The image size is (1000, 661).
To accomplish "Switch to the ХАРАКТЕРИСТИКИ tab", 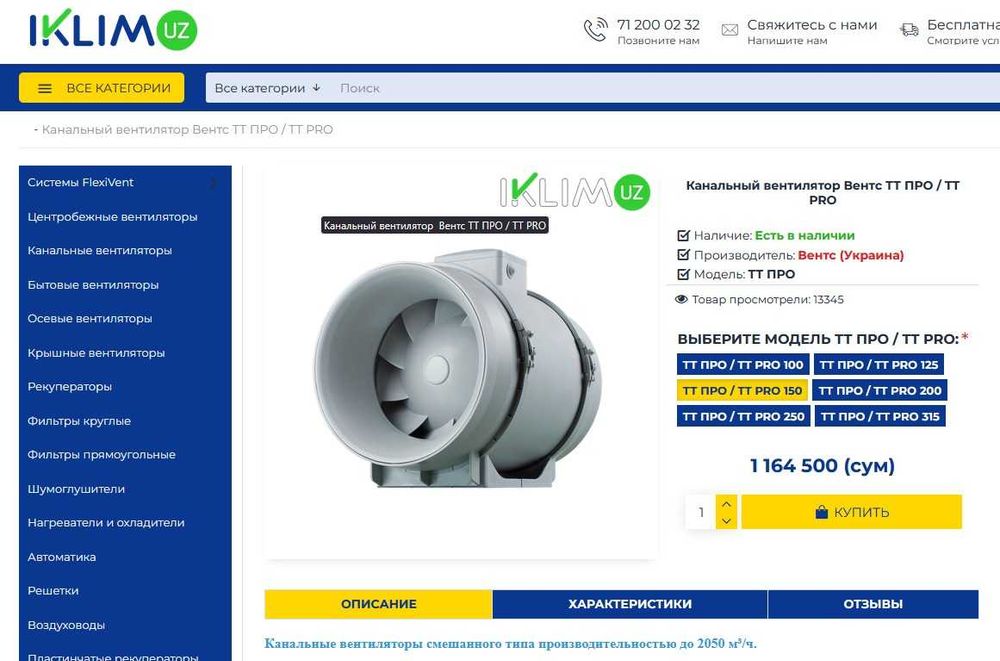I will (x=630, y=604).
